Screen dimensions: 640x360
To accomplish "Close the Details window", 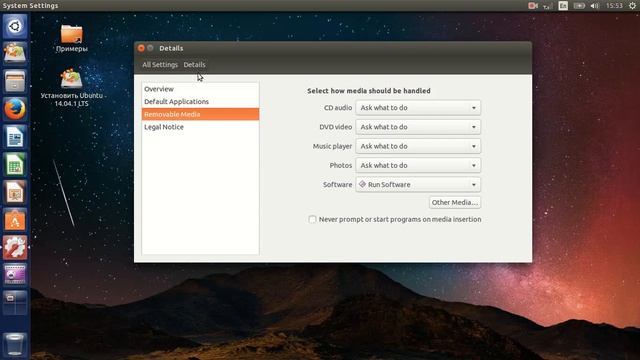I will click(x=141, y=48).
